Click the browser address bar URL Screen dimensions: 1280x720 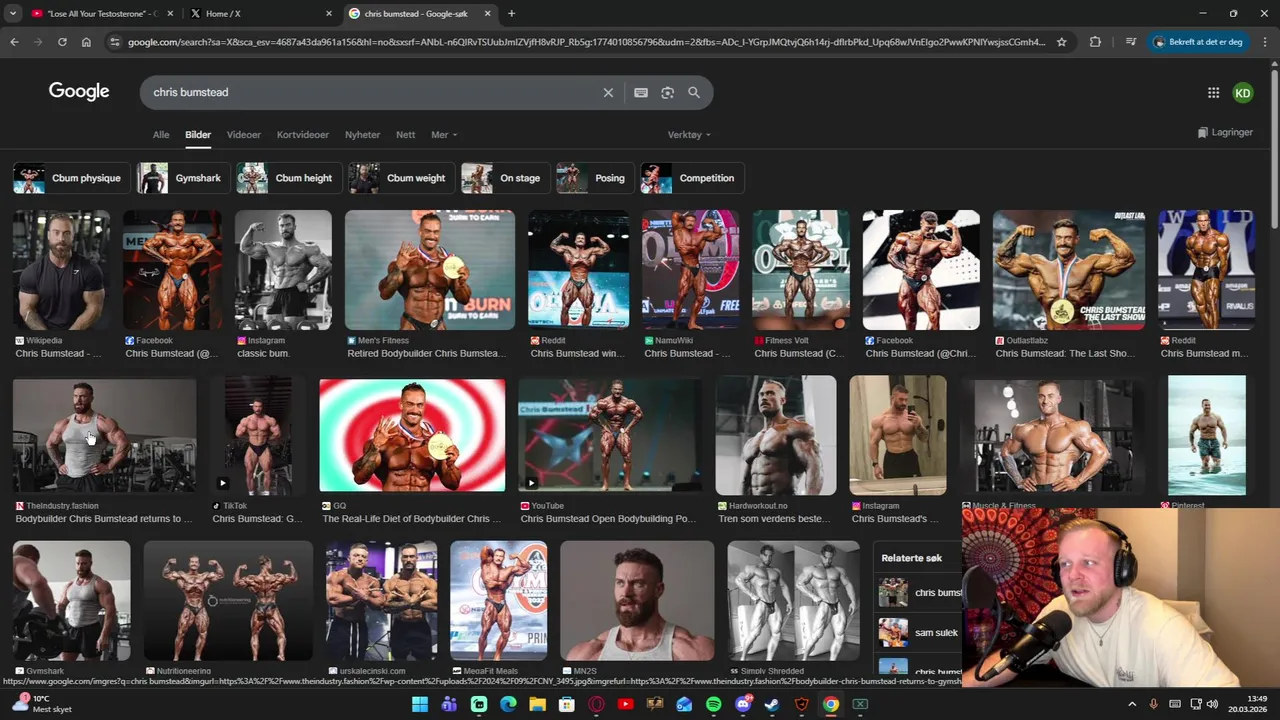point(586,42)
